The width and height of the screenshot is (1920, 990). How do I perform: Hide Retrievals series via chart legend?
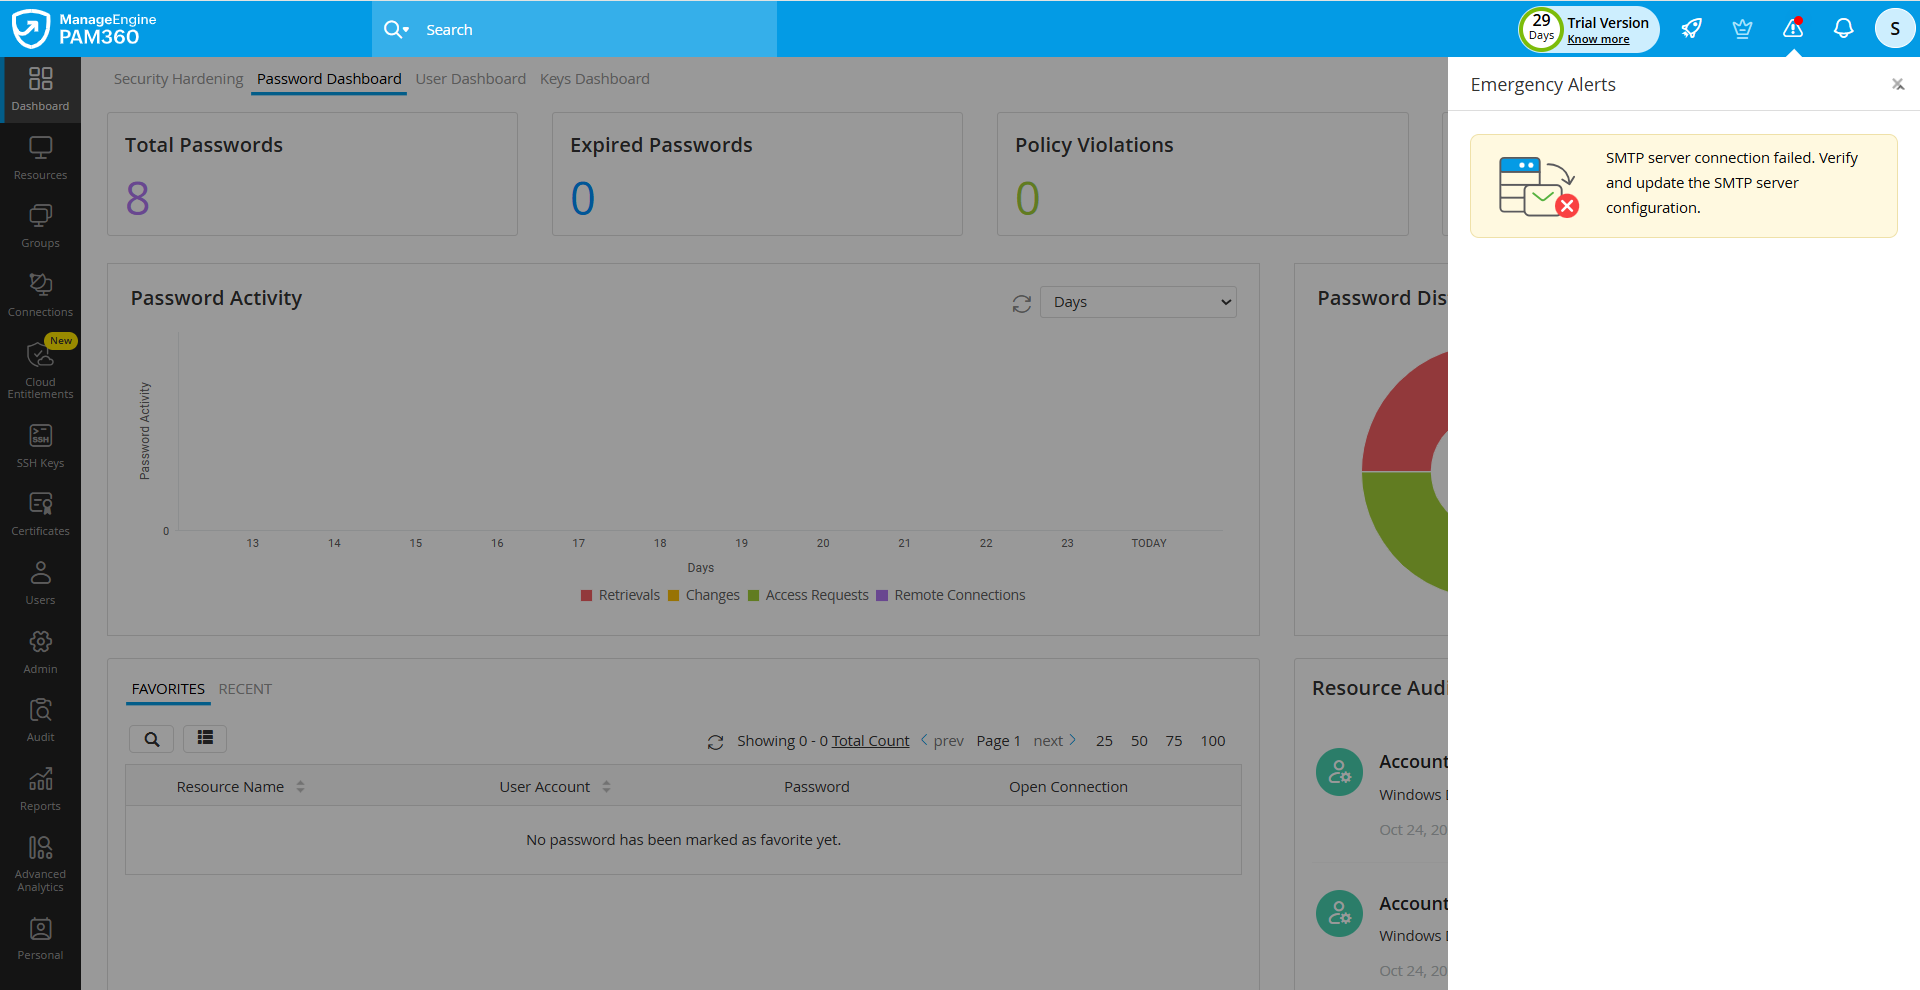coord(620,595)
